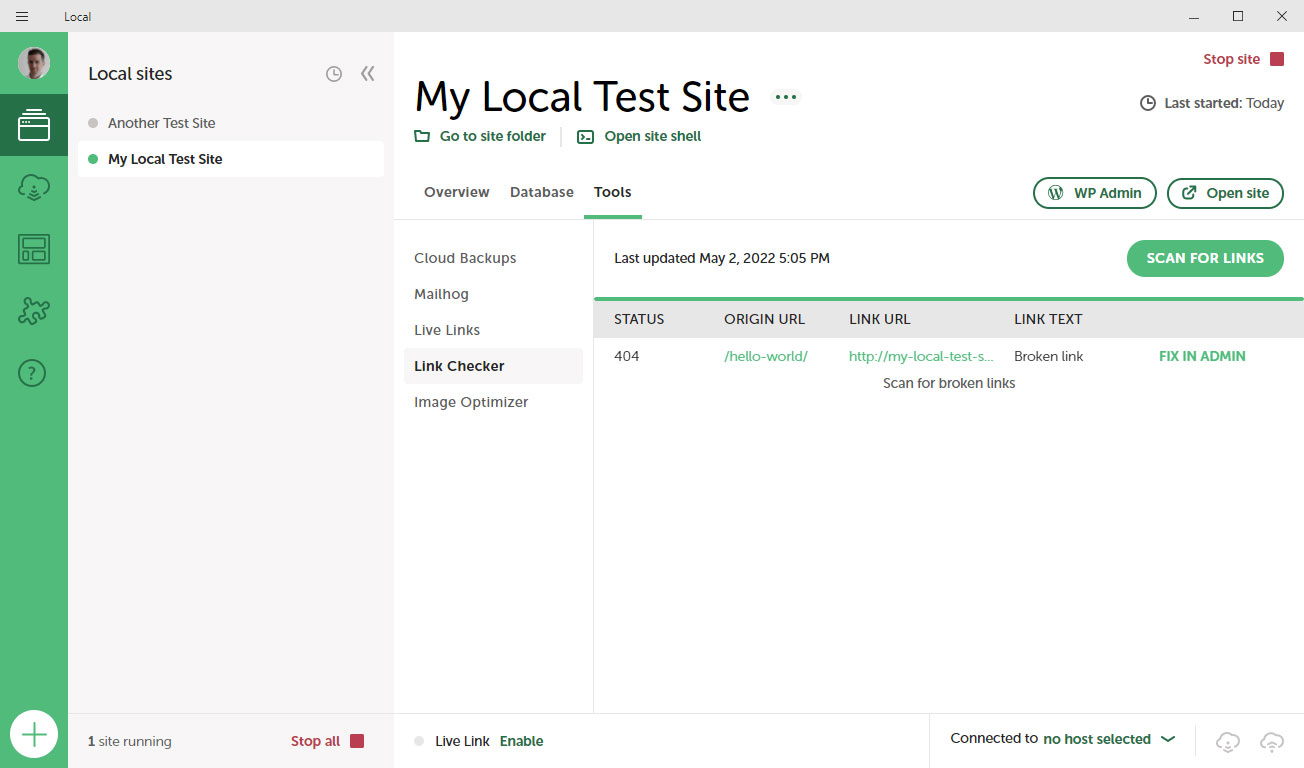Open Help question mark icon
Image resolution: width=1304 pixels, height=768 pixels.
point(33,373)
